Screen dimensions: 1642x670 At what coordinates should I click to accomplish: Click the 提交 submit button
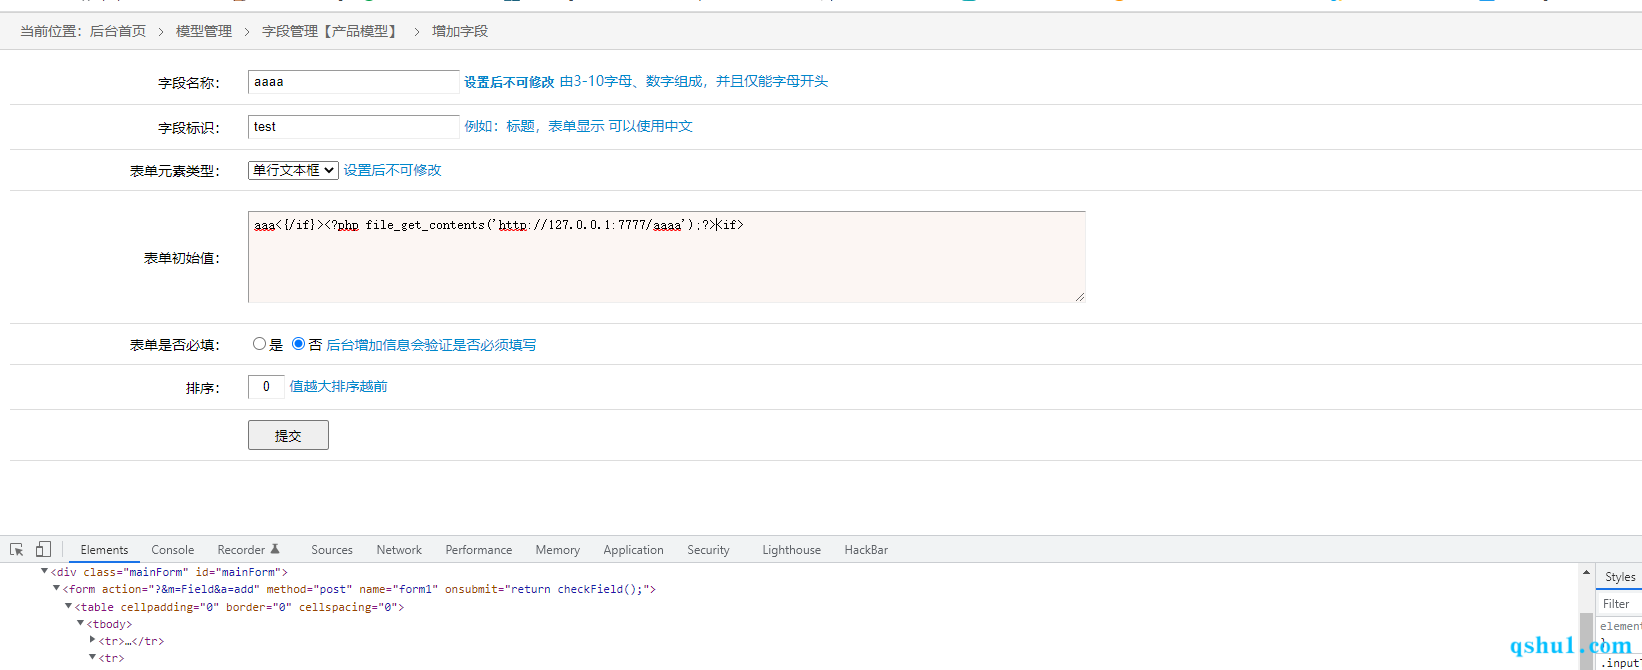point(288,435)
